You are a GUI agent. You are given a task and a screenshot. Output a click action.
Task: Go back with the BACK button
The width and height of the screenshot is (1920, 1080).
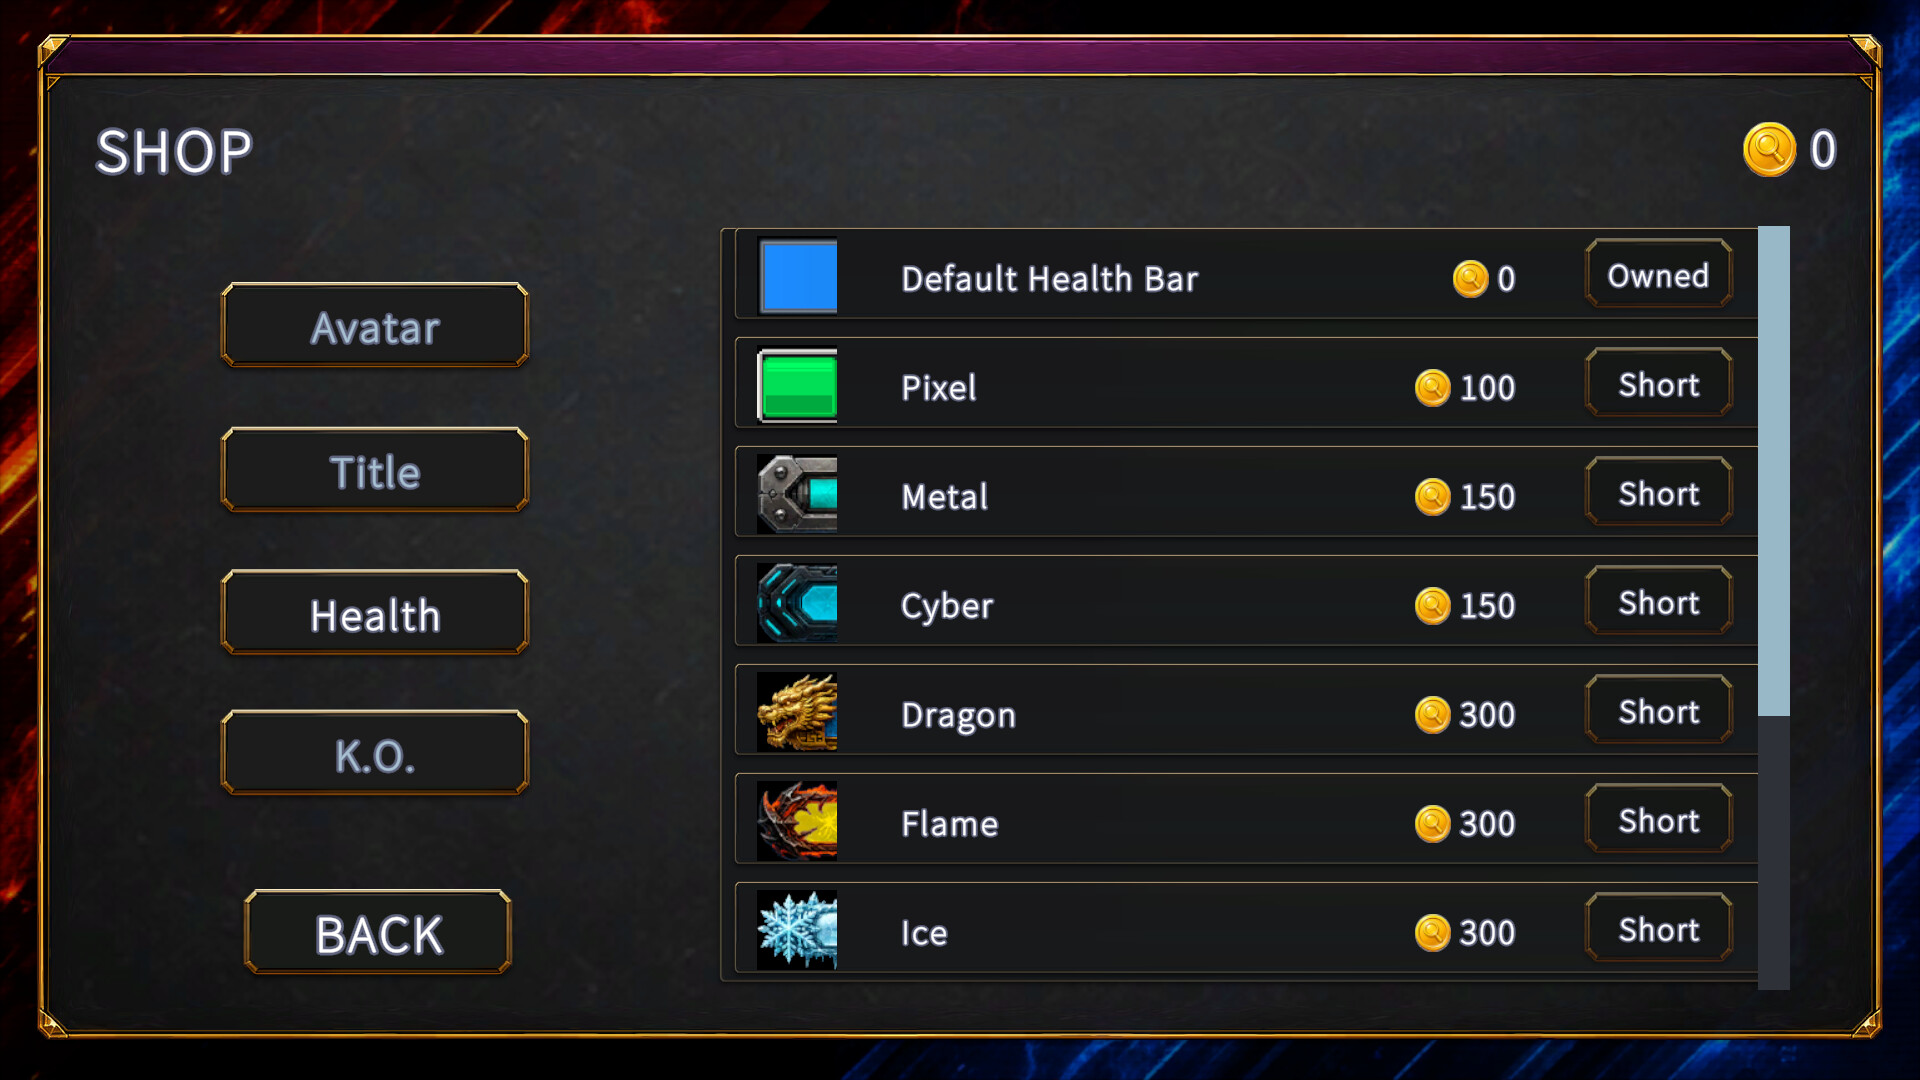coord(378,932)
